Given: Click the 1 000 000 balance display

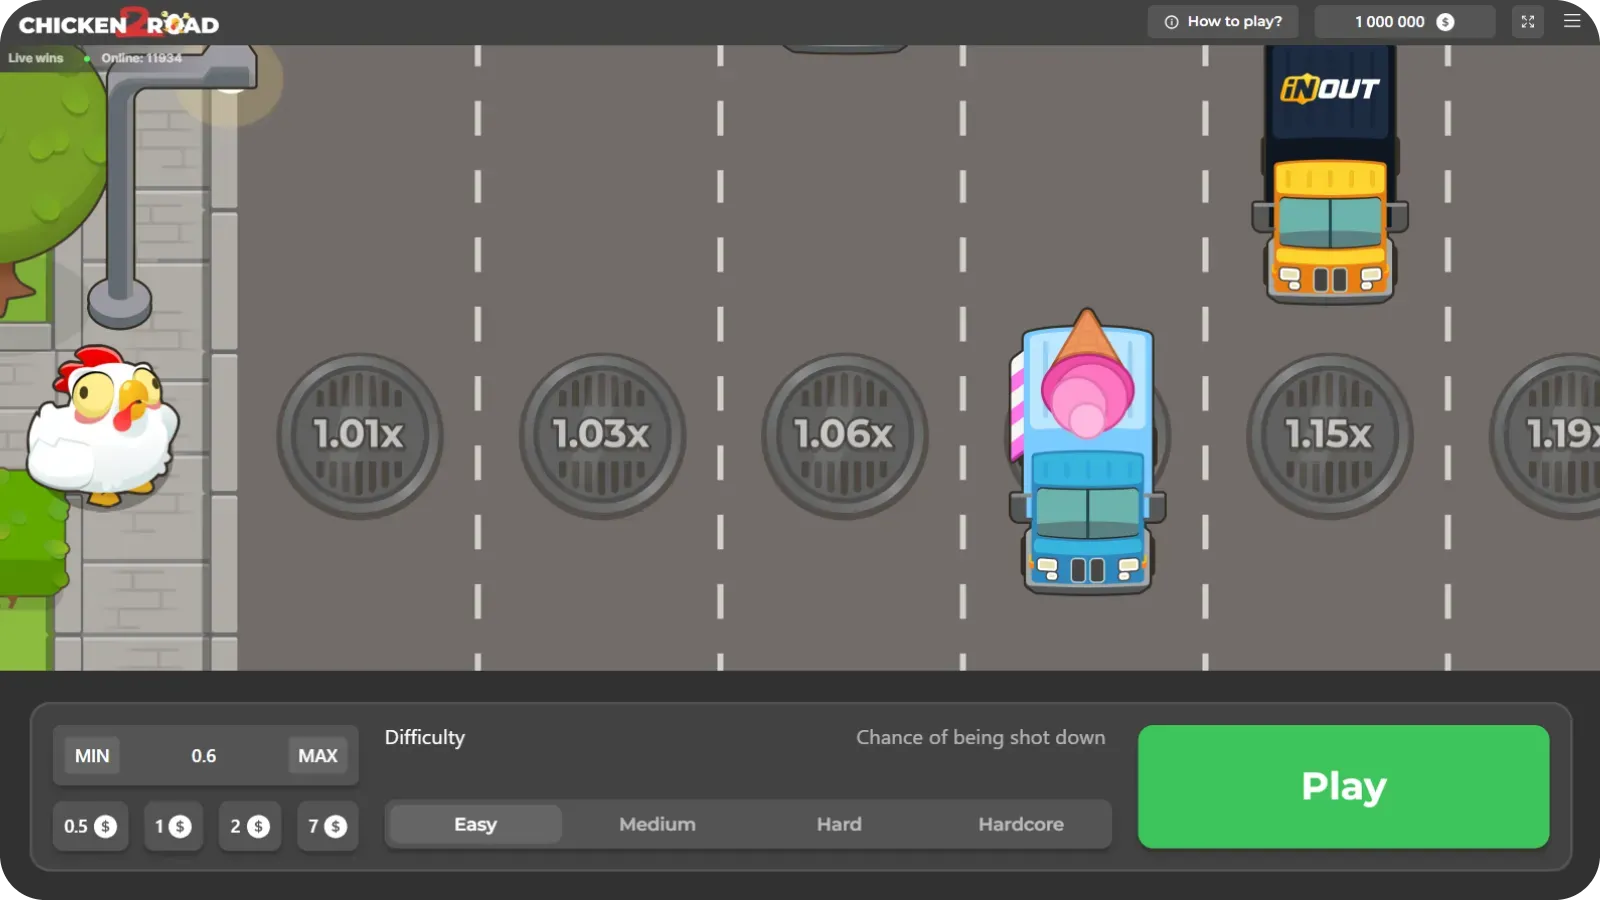Looking at the screenshot, I should pos(1404,21).
